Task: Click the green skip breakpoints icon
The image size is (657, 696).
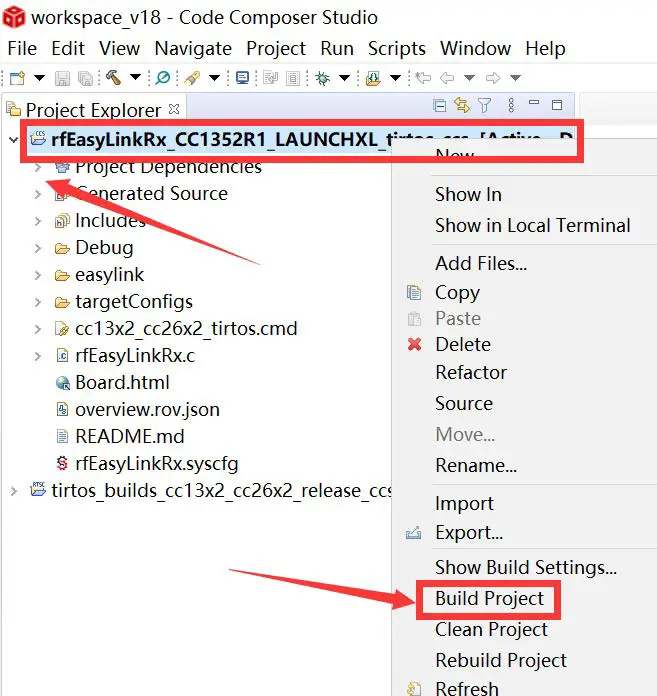Action: tap(163, 78)
